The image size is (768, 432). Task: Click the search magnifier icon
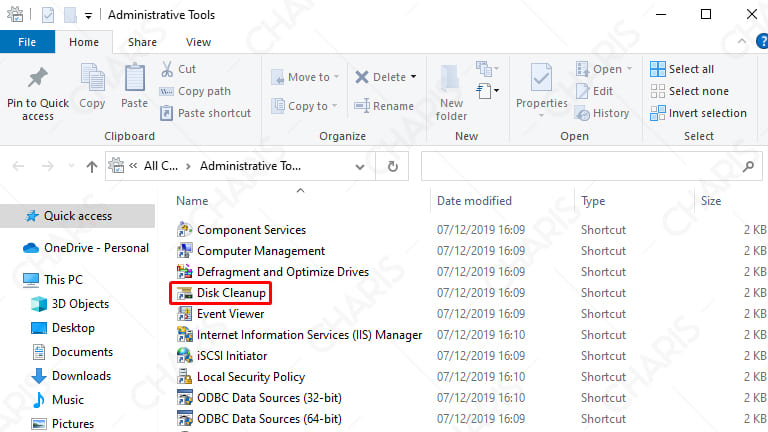tap(748, 167)
